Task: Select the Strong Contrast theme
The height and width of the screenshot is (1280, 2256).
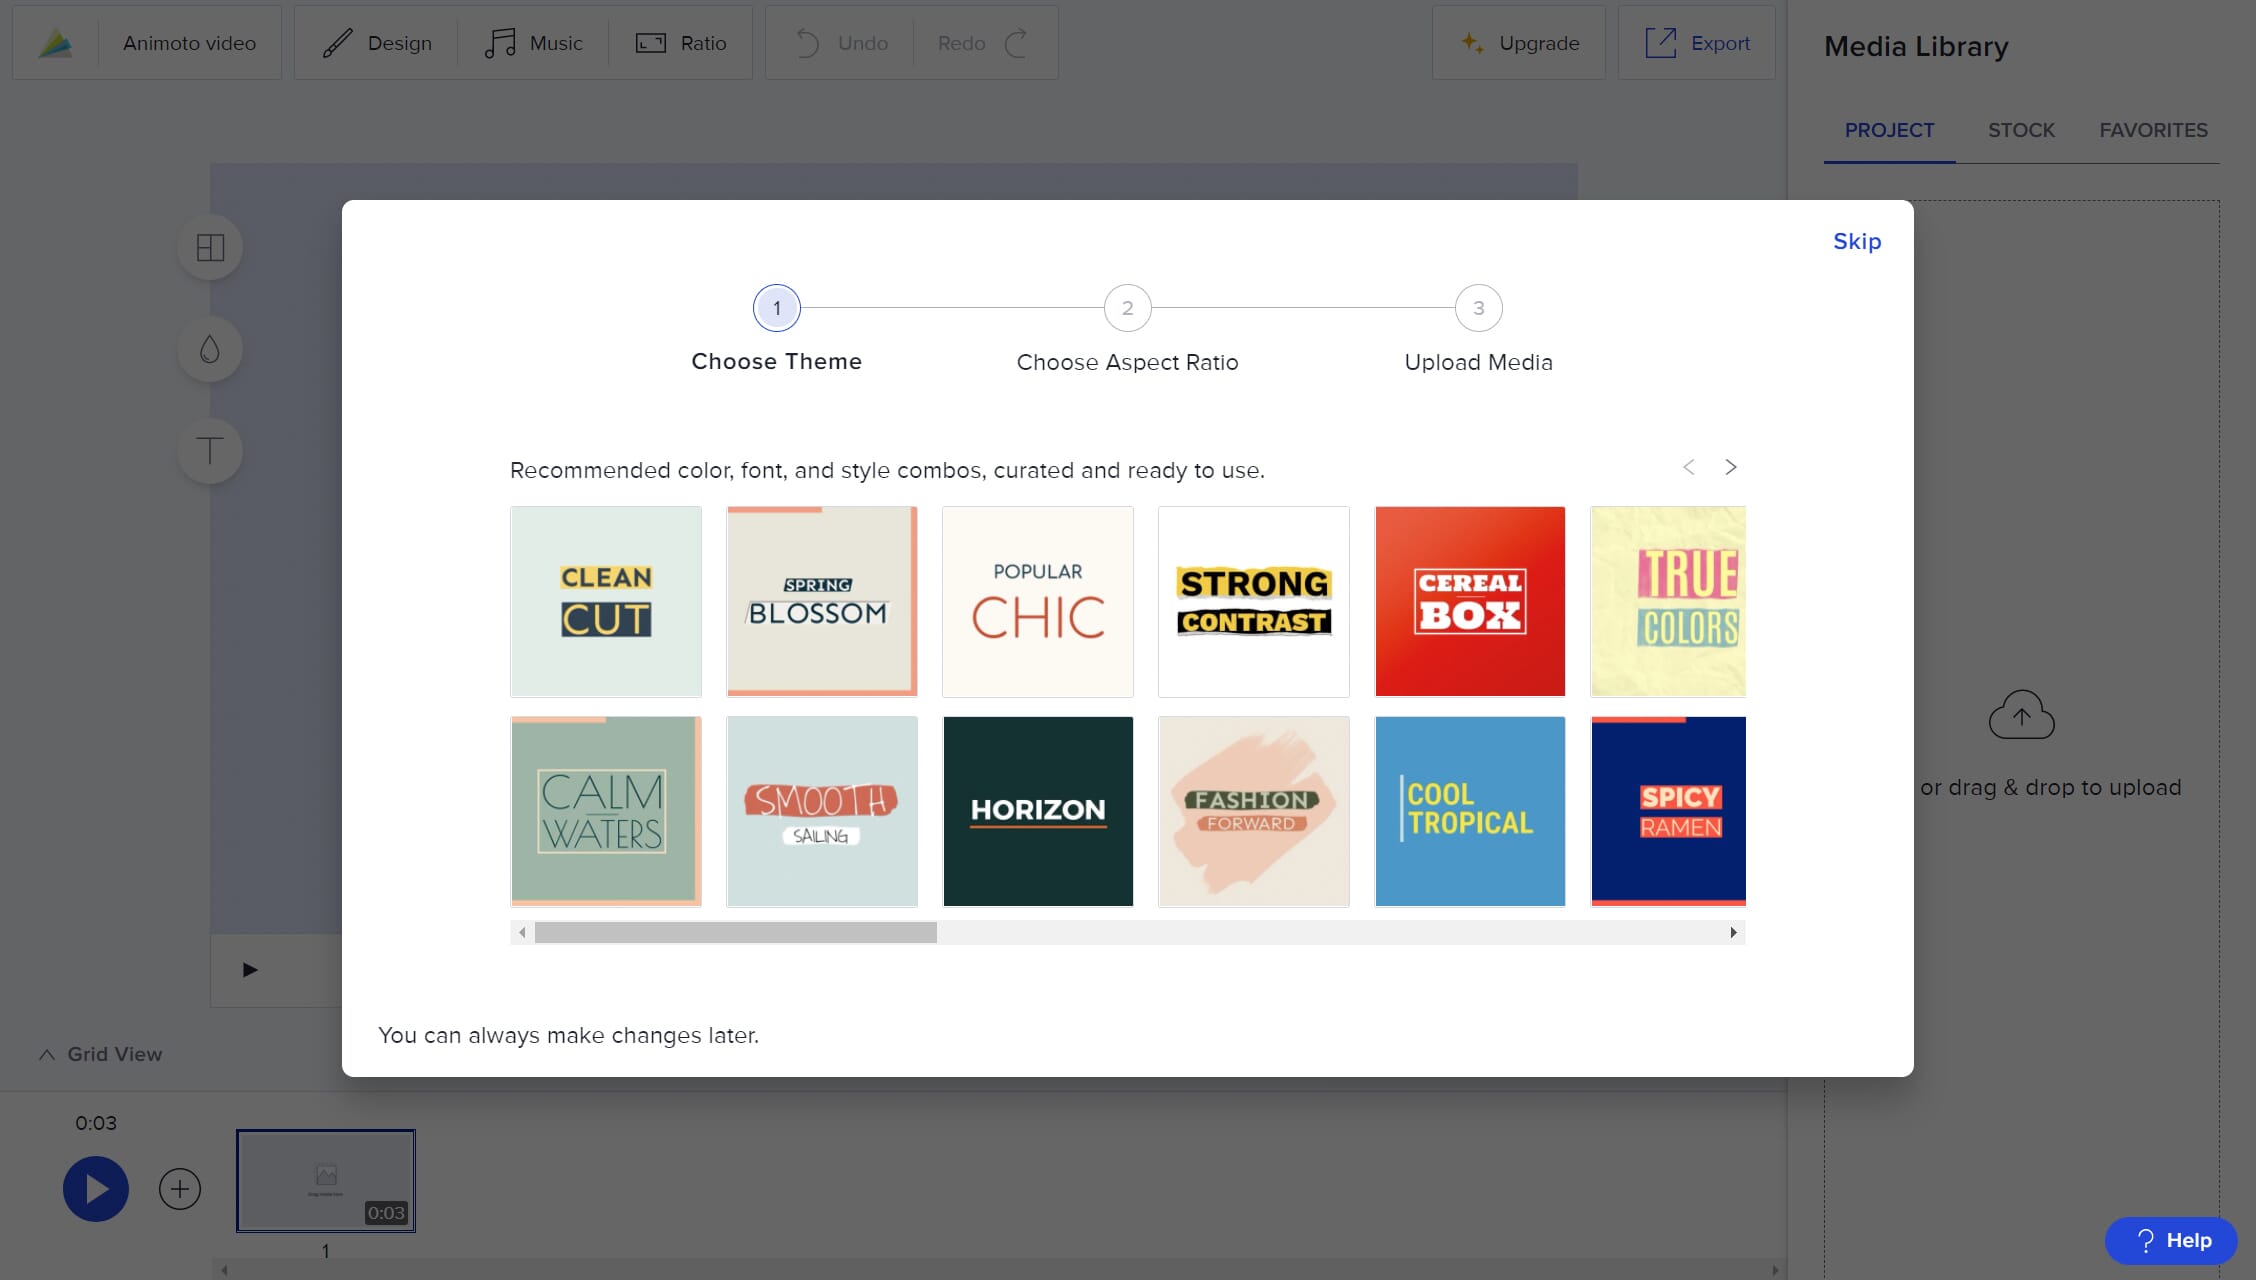Action: [1254, 601]
